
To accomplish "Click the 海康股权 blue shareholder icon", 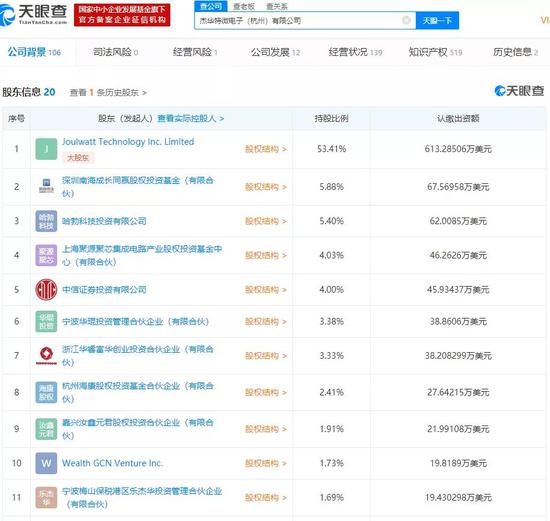I will (46, 392).
